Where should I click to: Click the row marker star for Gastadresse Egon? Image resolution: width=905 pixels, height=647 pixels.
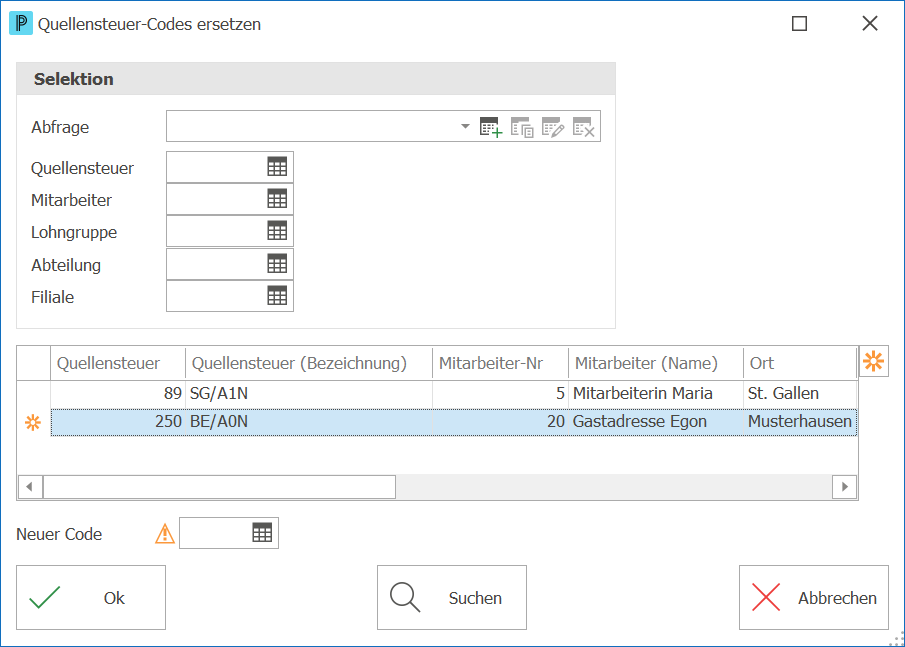pos(33,422)
